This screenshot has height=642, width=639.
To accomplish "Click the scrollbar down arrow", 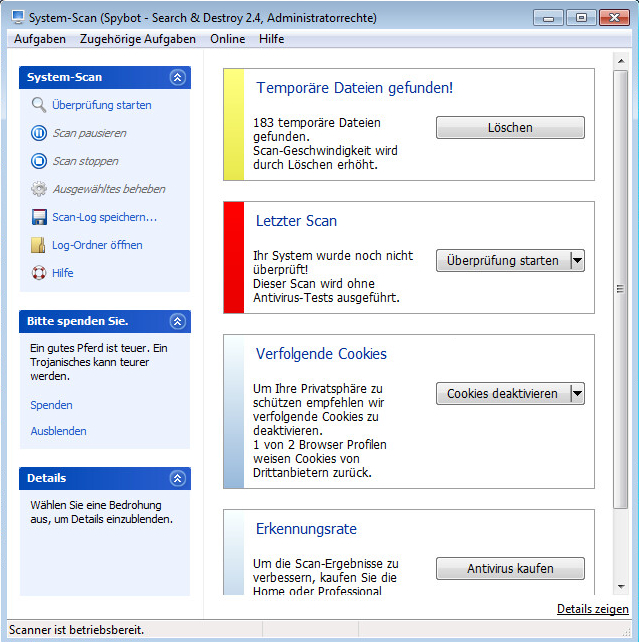I will (621, 587).
